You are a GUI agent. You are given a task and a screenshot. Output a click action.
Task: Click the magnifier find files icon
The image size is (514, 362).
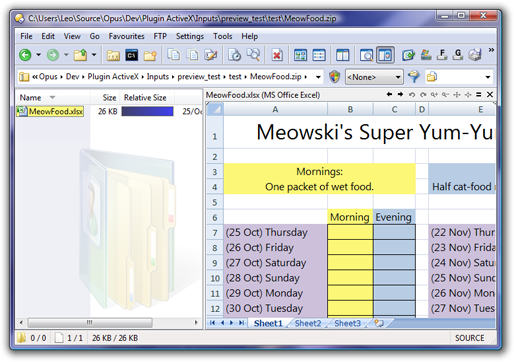pos(253,55)
